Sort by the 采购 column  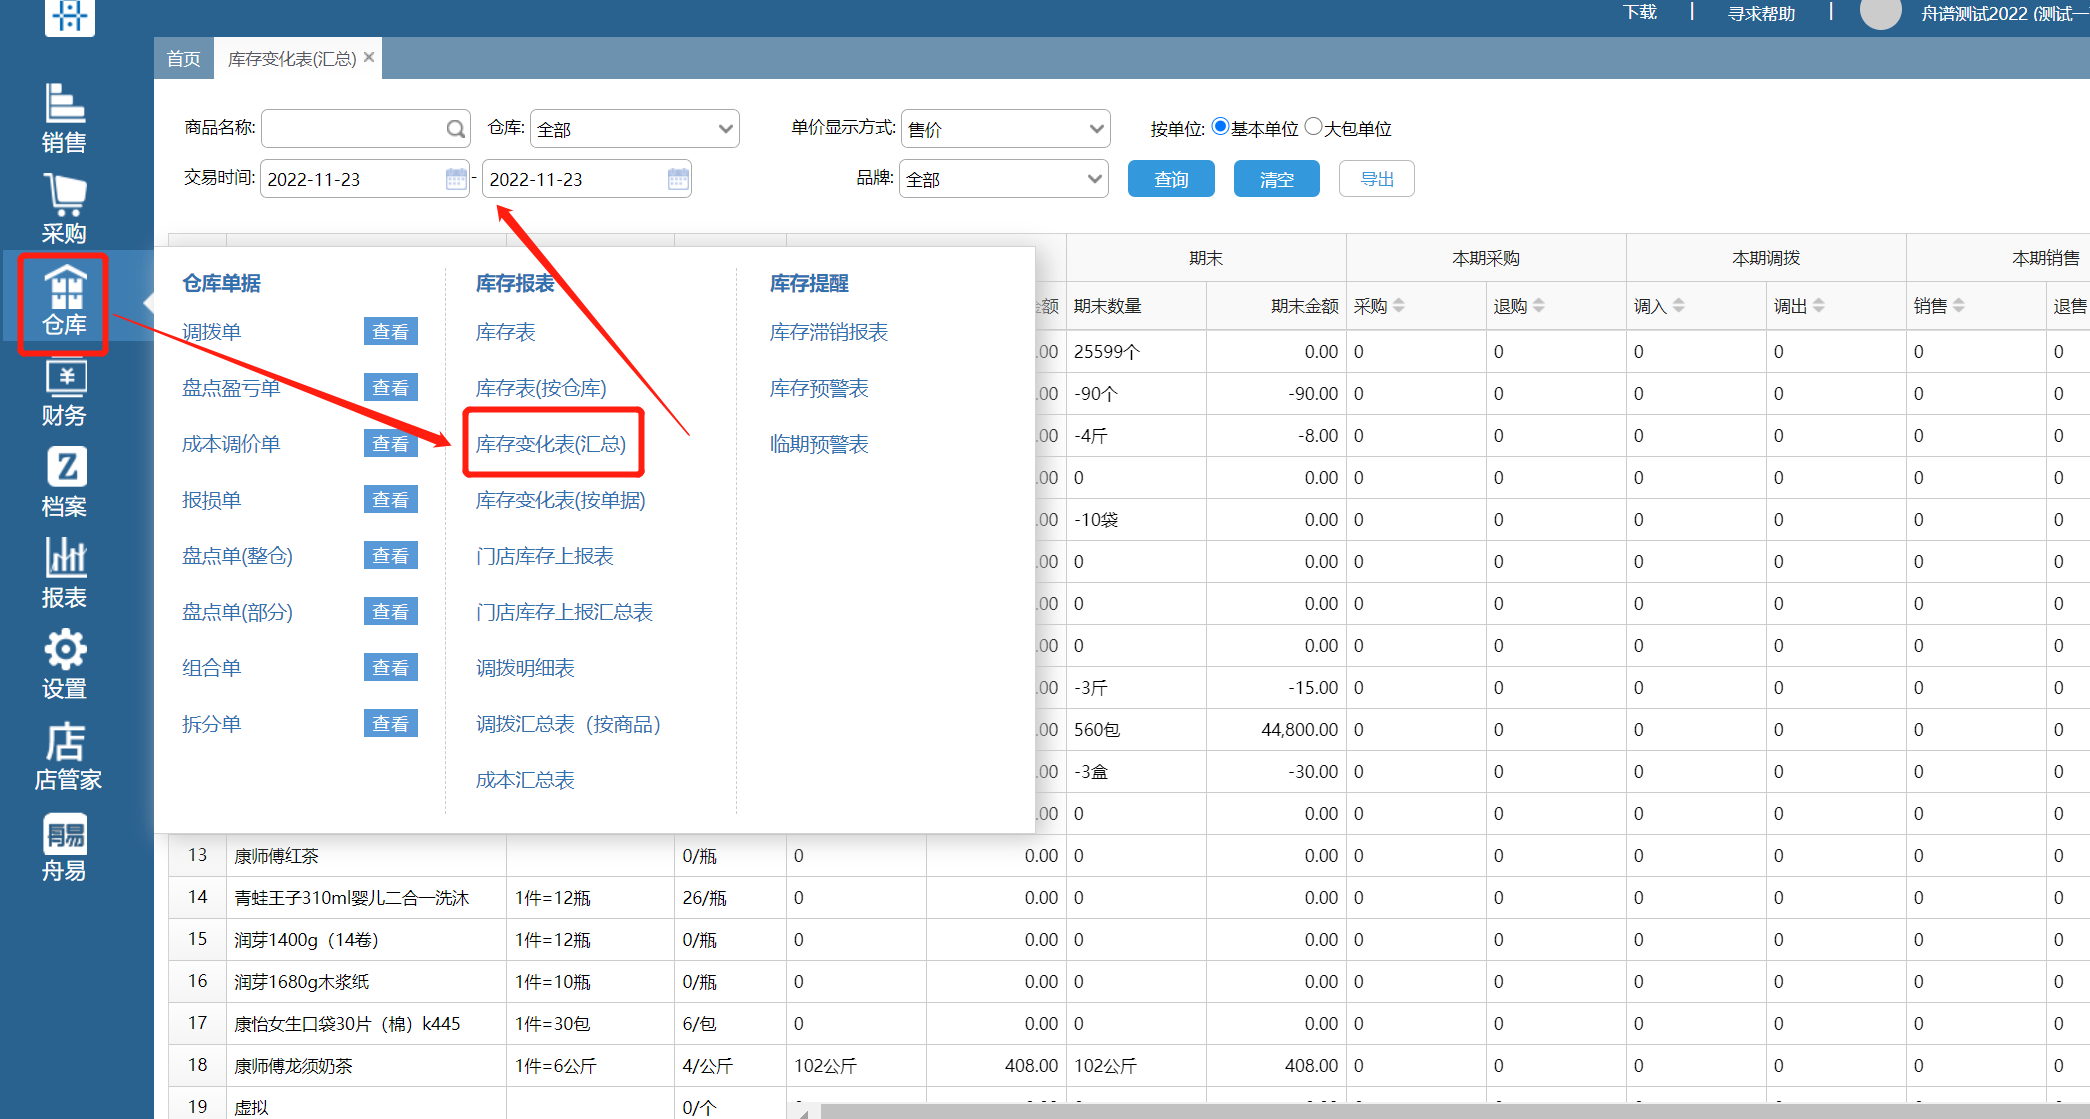click(1399, 306)
